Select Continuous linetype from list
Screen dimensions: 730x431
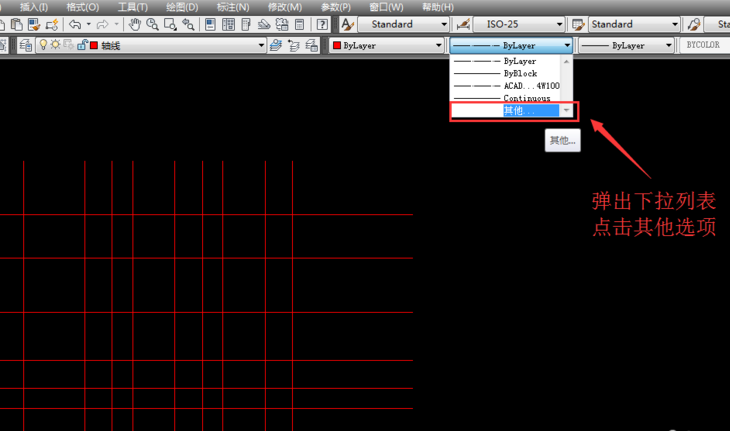tap(526, 98)
